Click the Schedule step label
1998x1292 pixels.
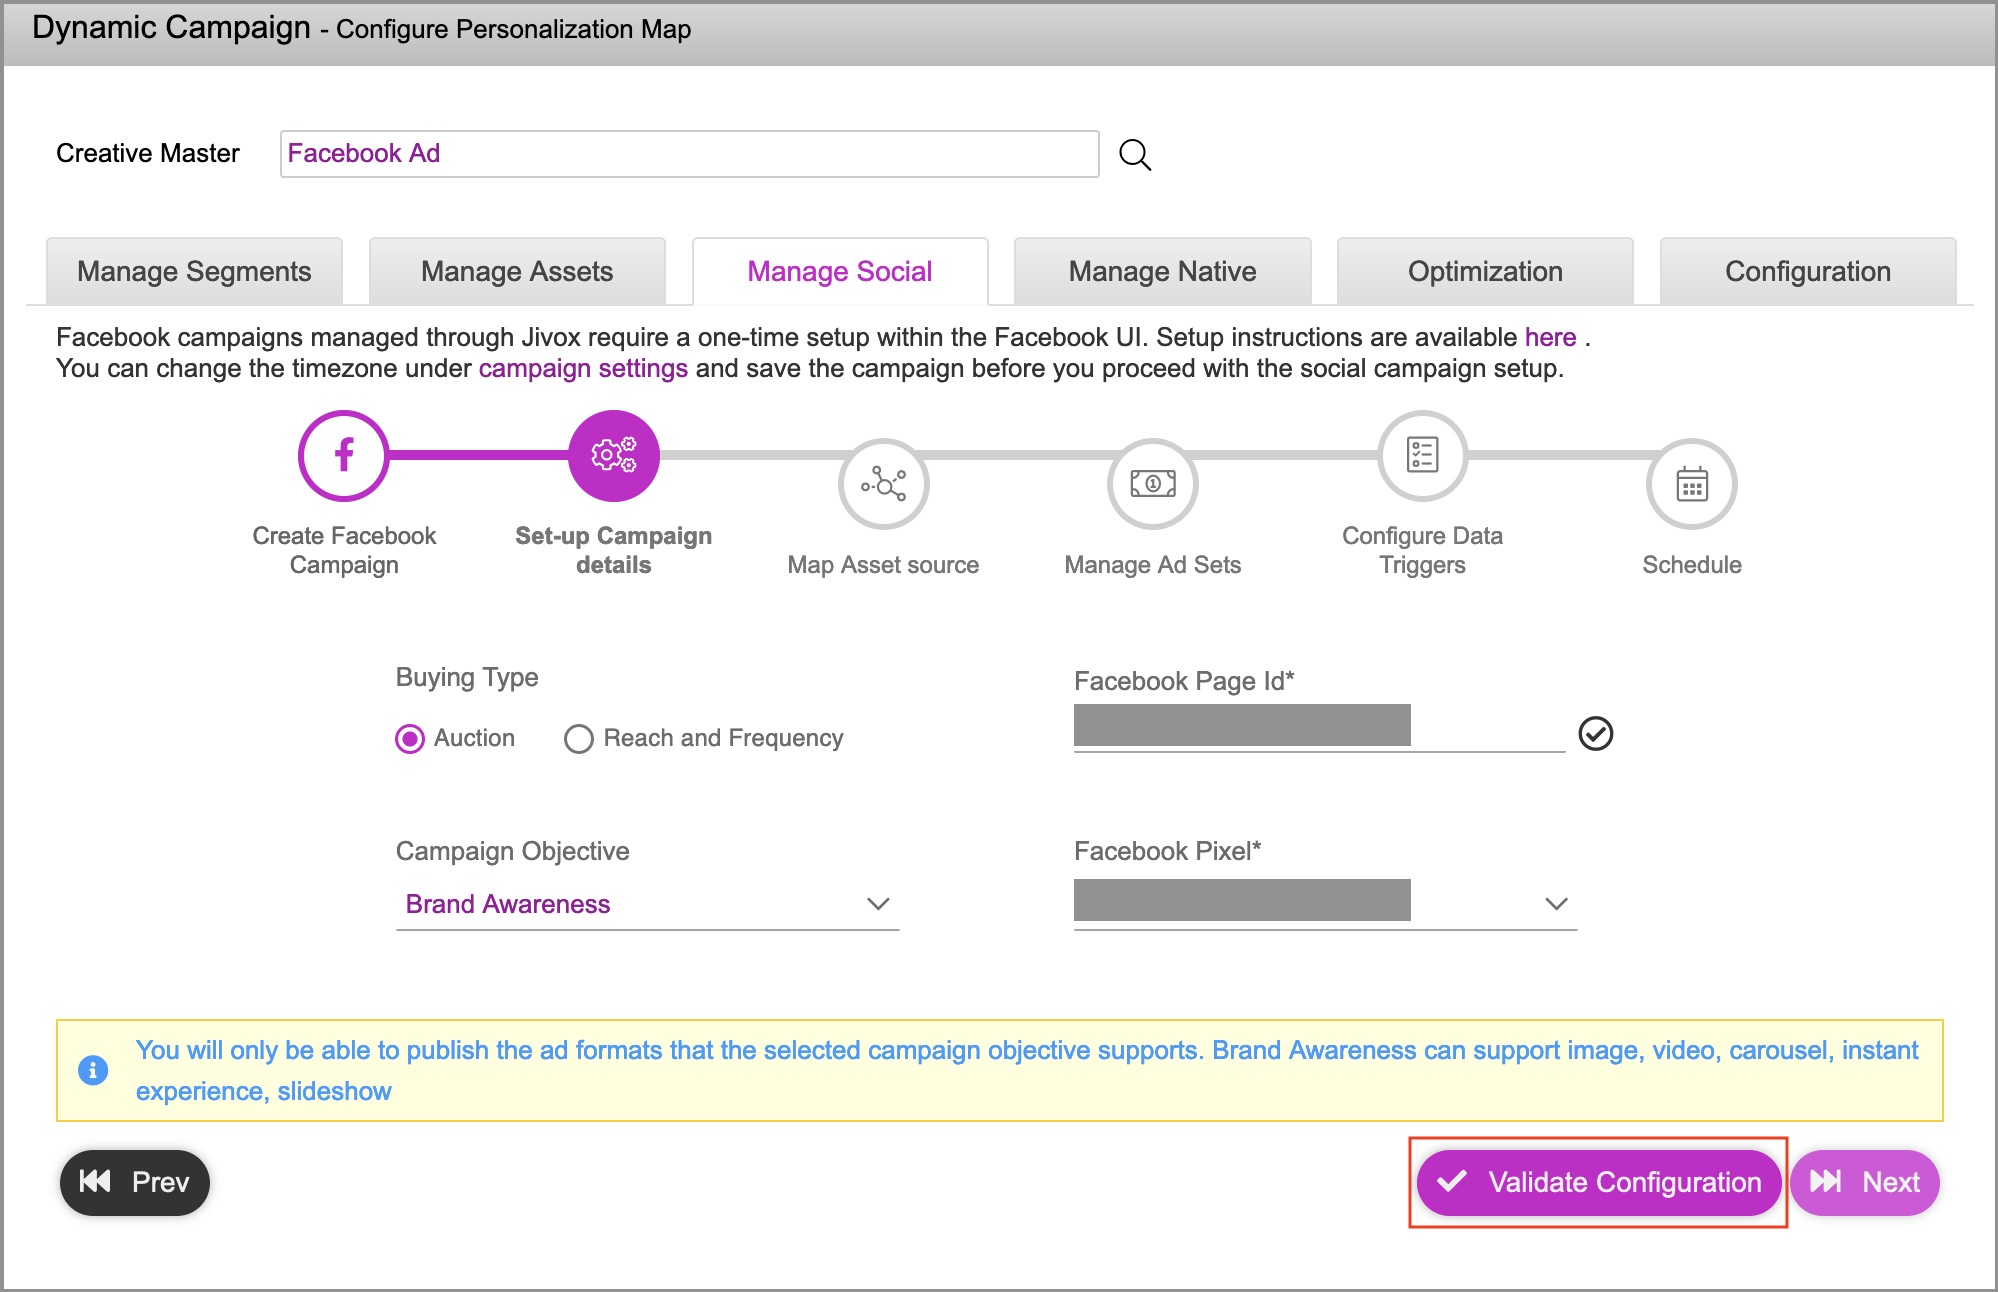coord(1692,565)
